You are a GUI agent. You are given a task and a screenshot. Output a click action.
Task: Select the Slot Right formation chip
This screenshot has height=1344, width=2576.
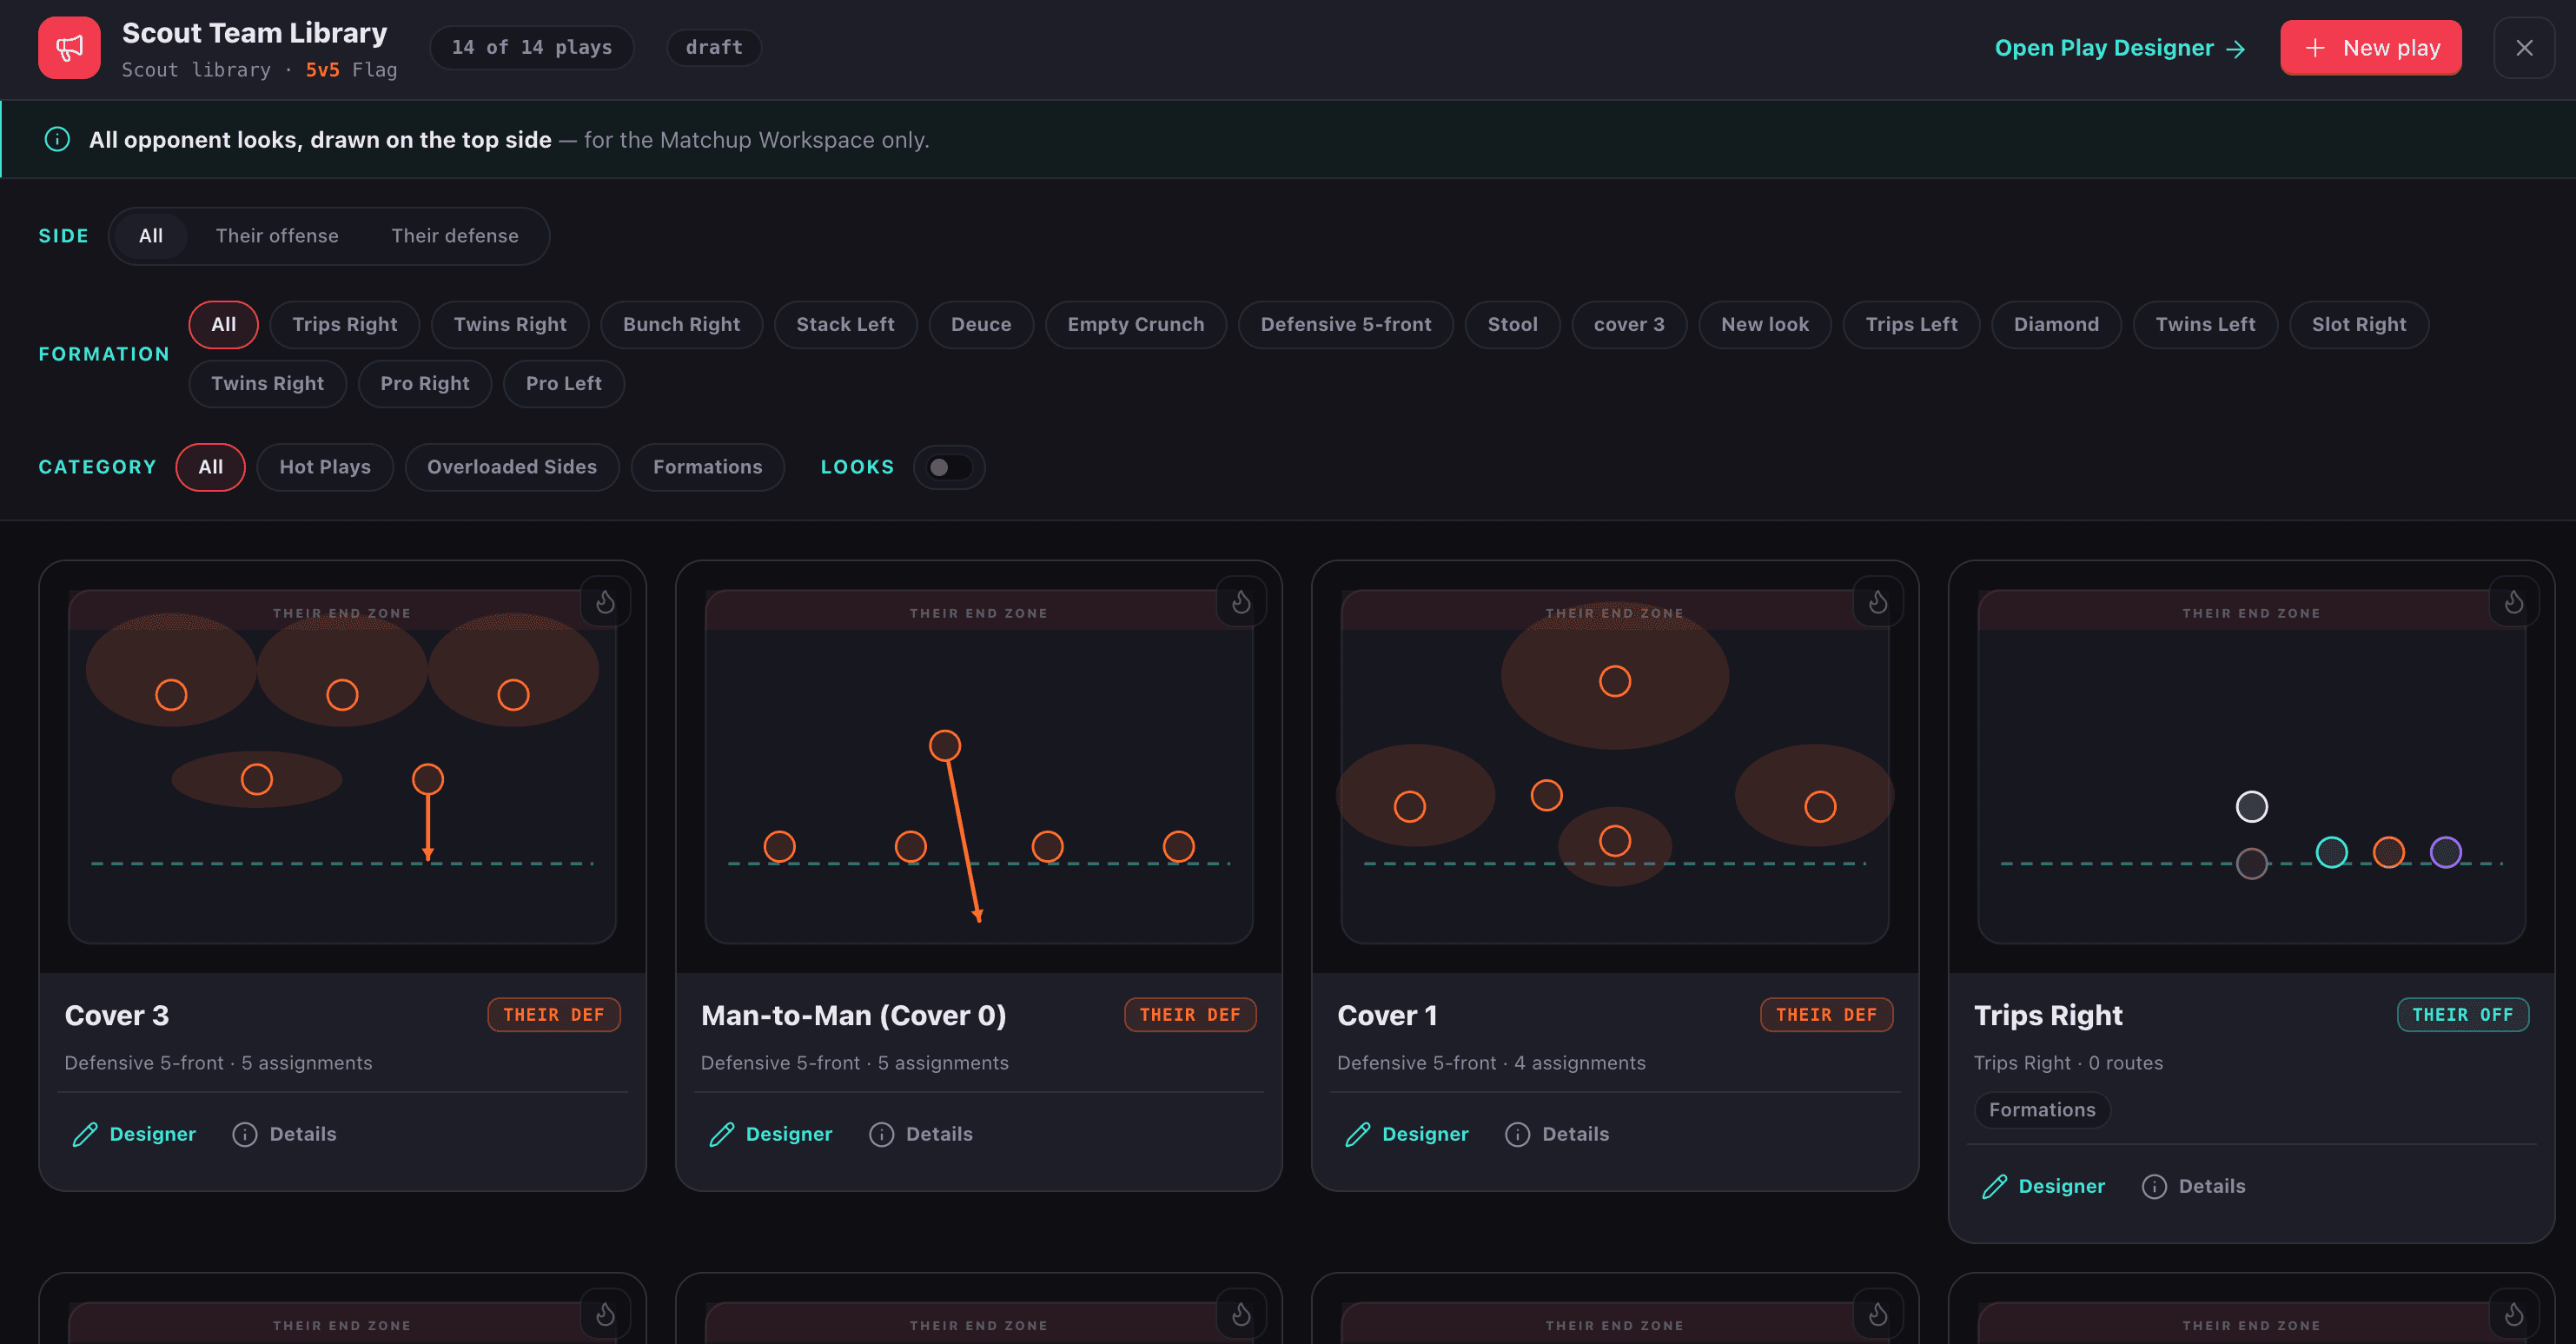[2360, 325]
